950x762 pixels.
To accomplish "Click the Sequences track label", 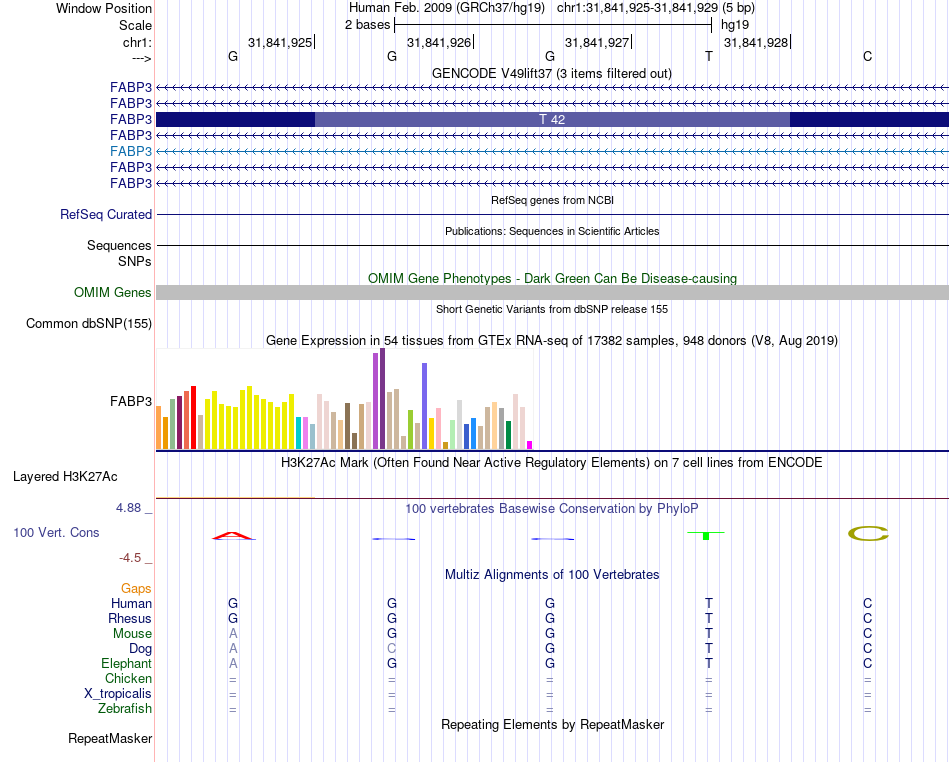I will tap(119, 245).
